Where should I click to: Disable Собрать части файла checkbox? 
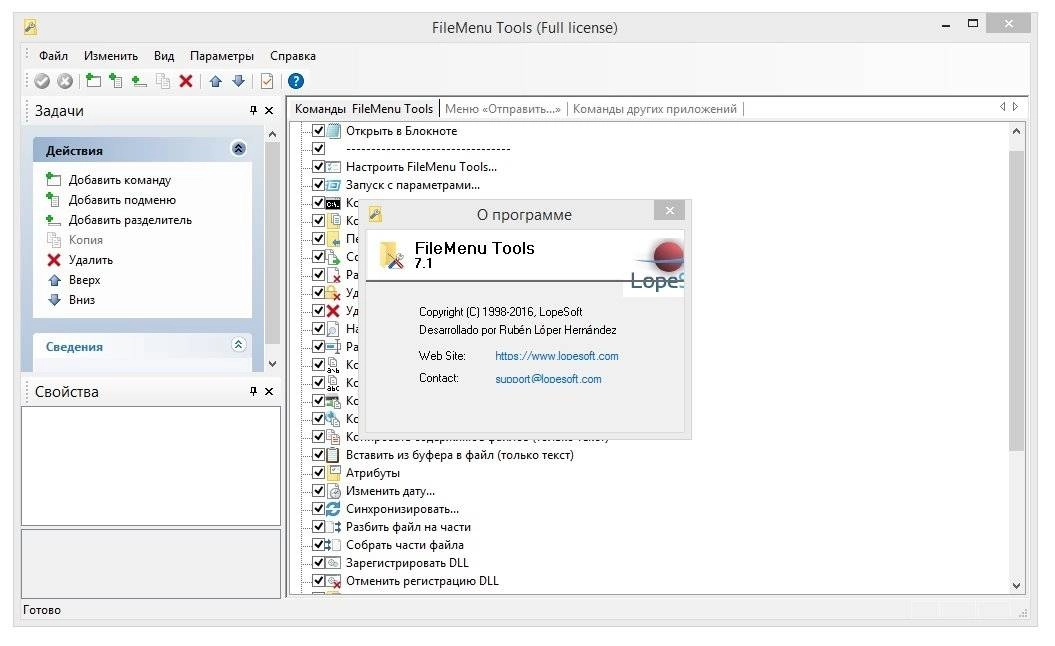tap(319, 544)
